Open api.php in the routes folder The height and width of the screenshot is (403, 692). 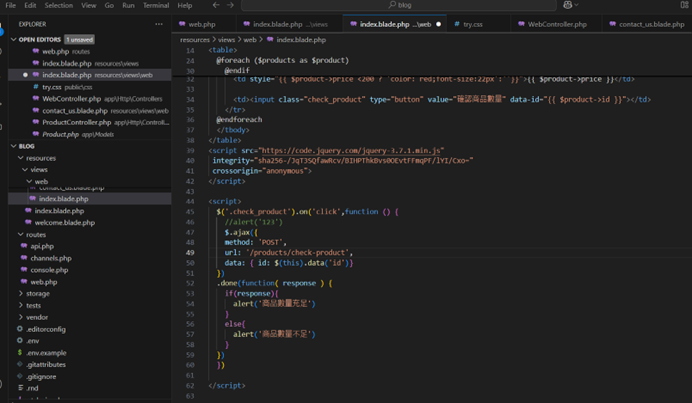pyautogui.click(x=42, y=246)
